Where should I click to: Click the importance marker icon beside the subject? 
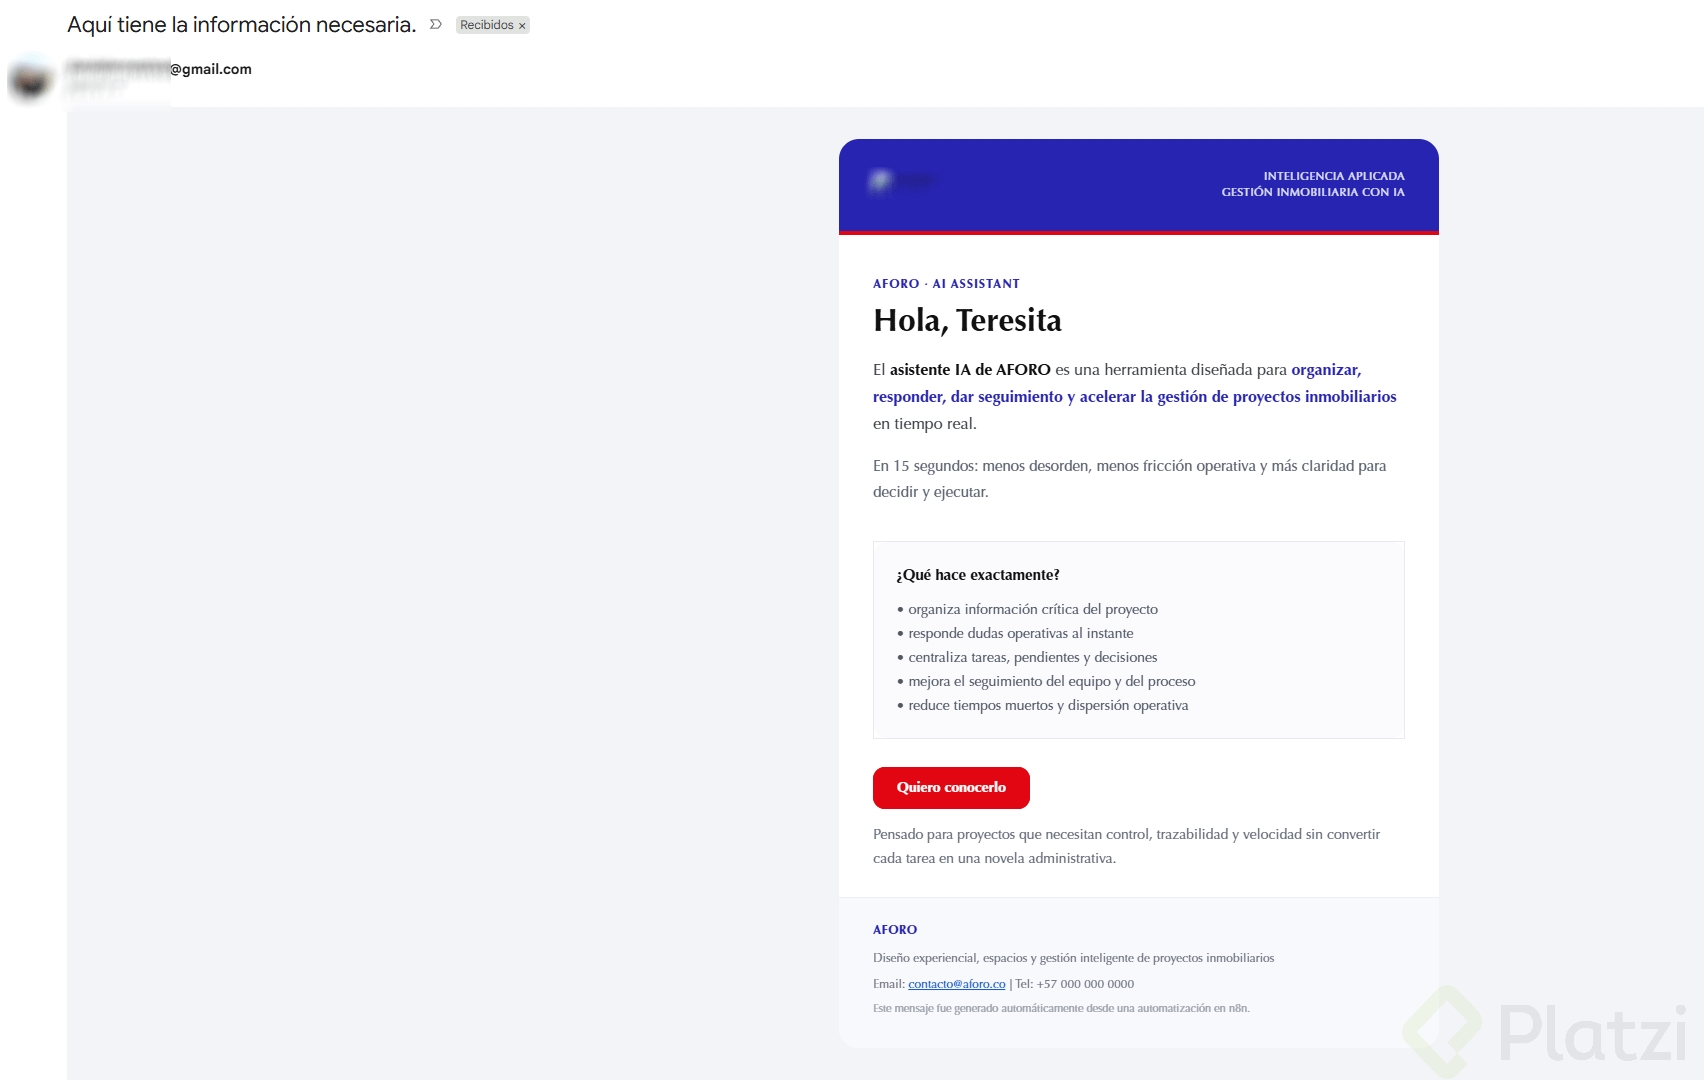(436, 25)
